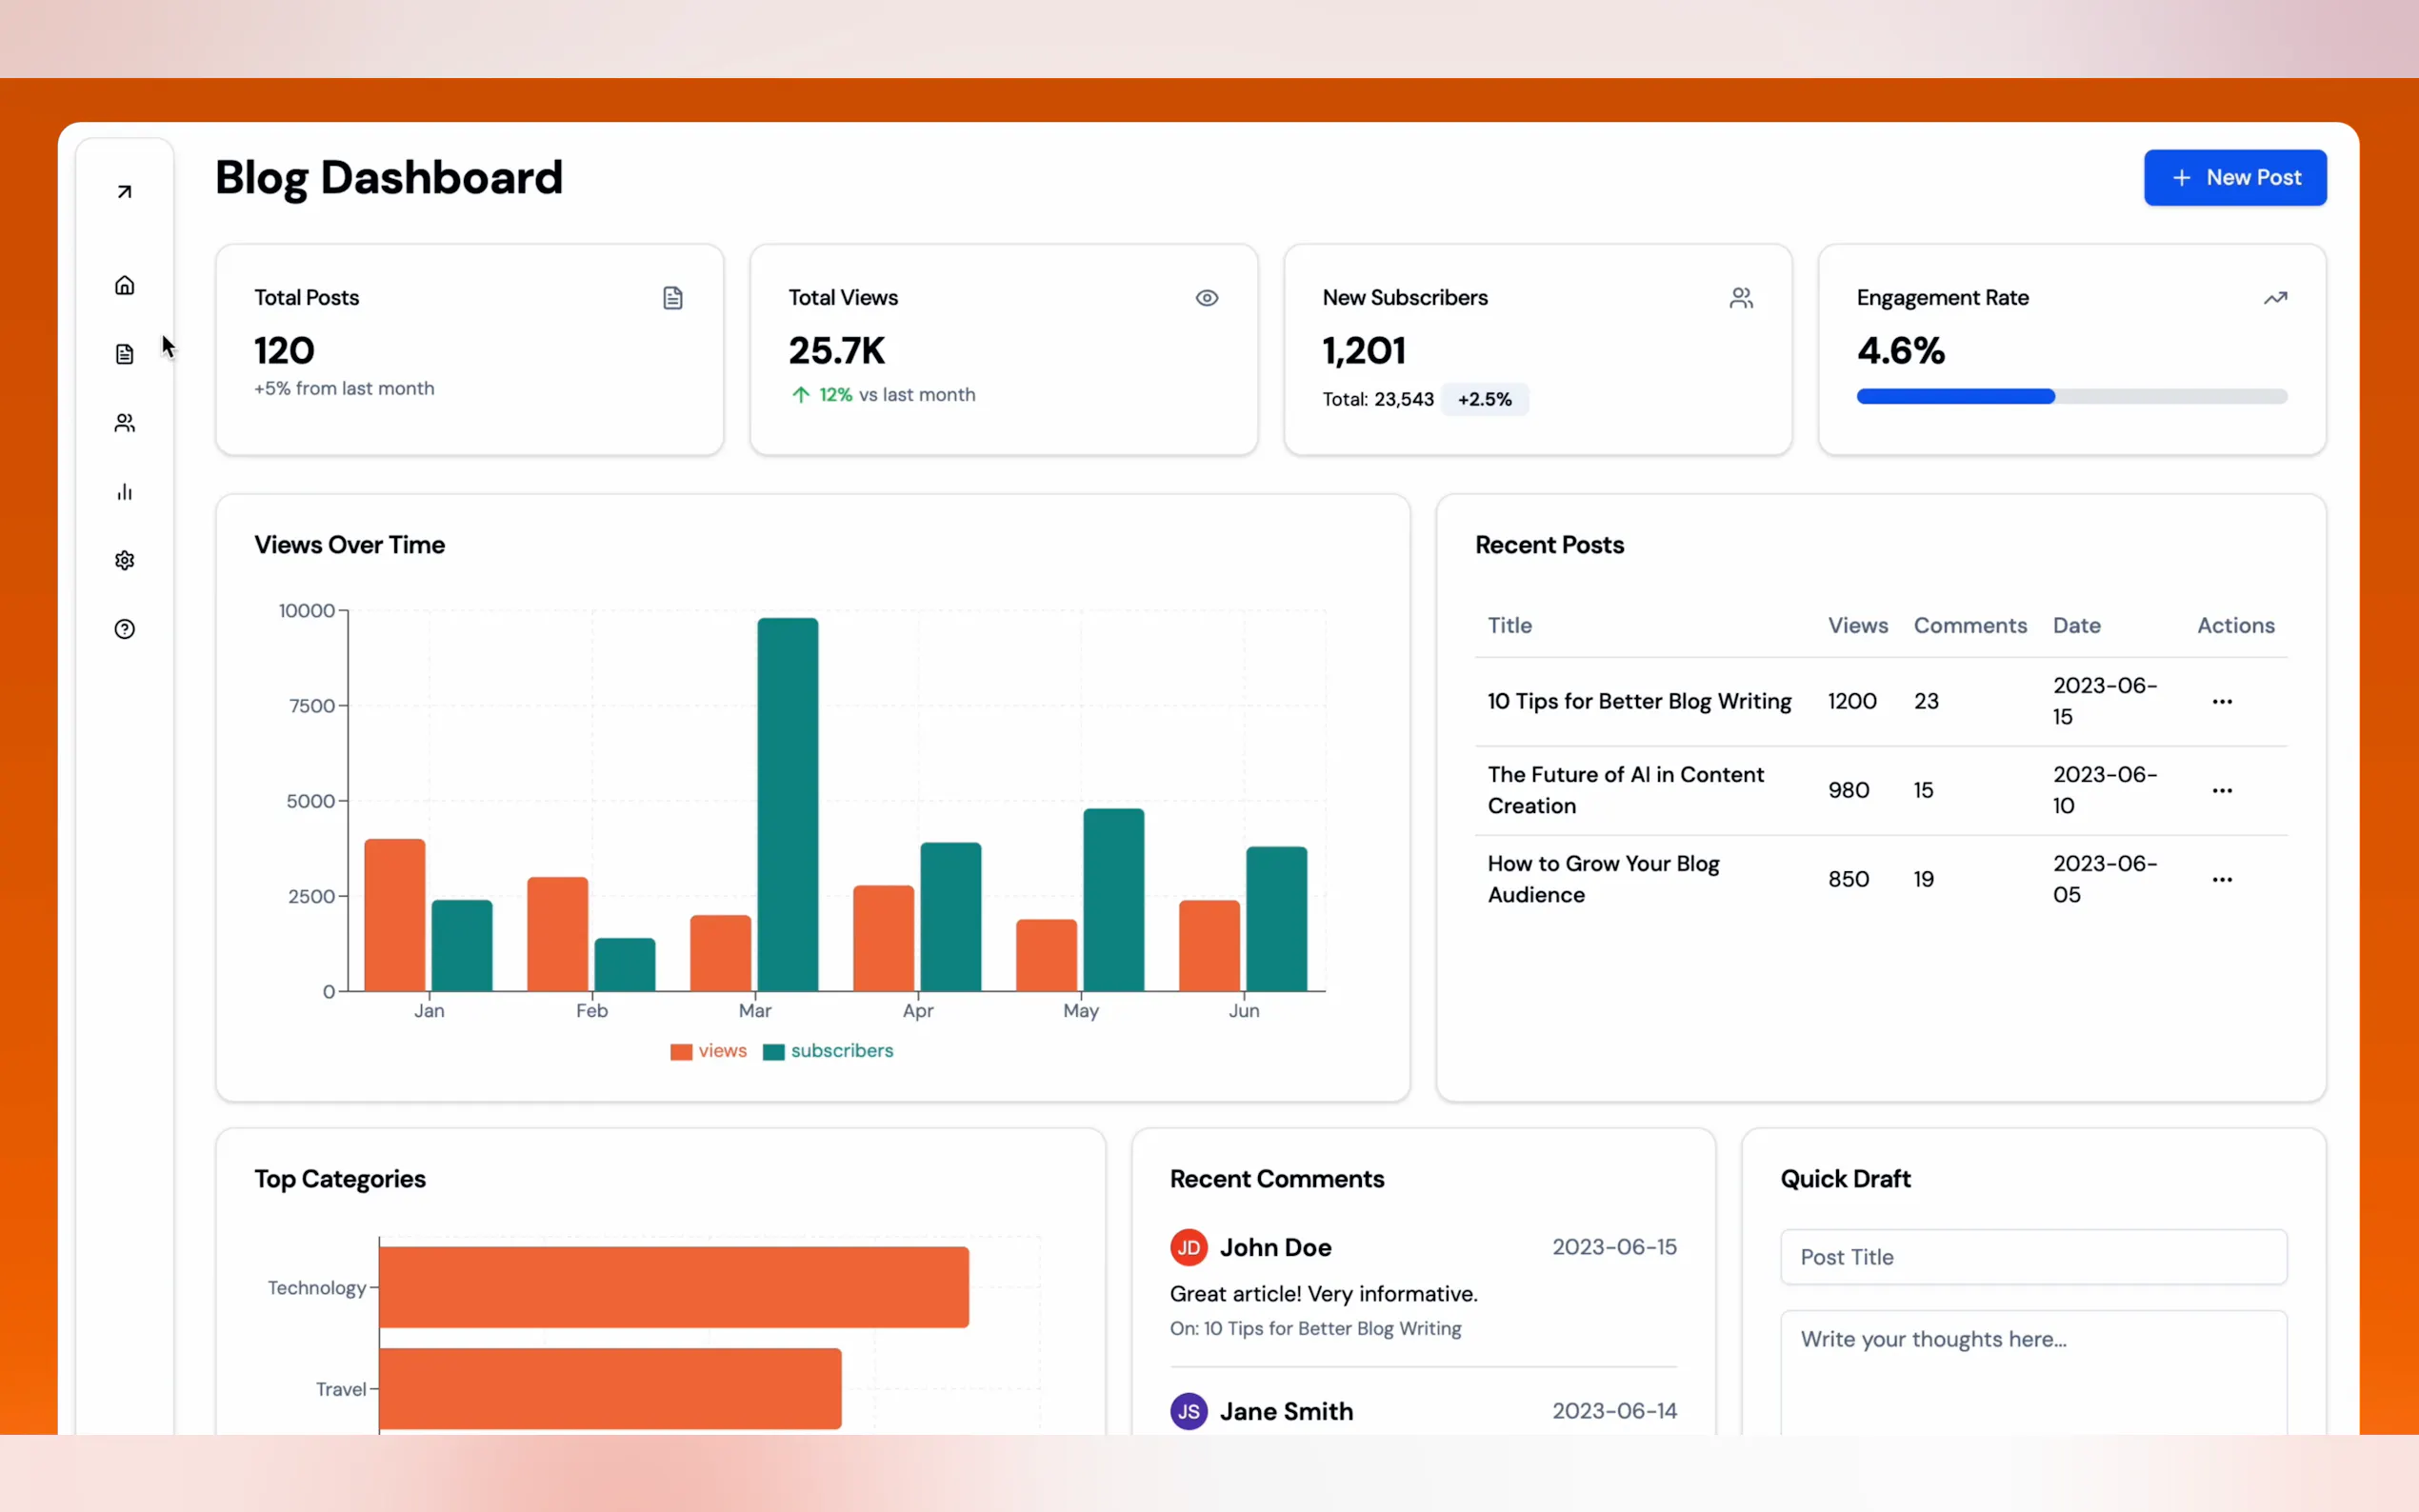Click the Engagement Rate progress bar
This screenshot has height=1512, width=2419.
[x=2070, y=397]
